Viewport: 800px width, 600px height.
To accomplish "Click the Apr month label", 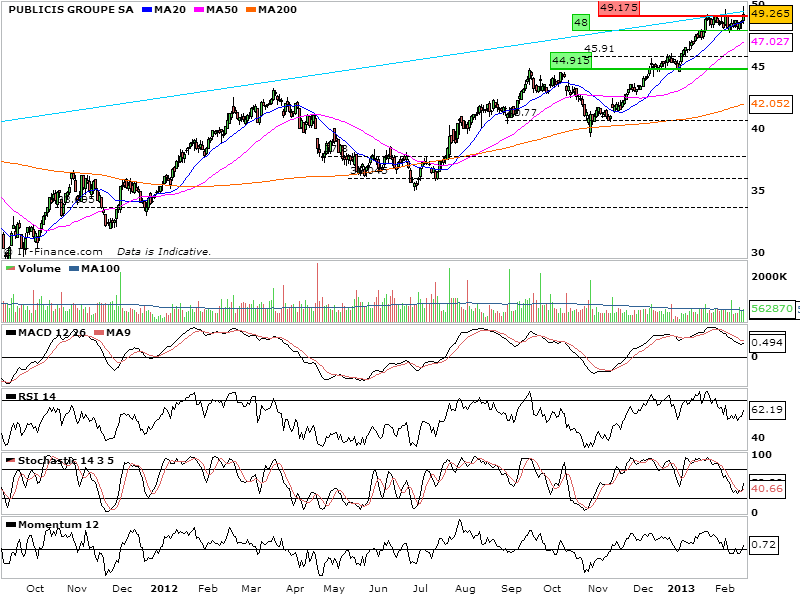I will pyautogui.click(x=295, y=589).
